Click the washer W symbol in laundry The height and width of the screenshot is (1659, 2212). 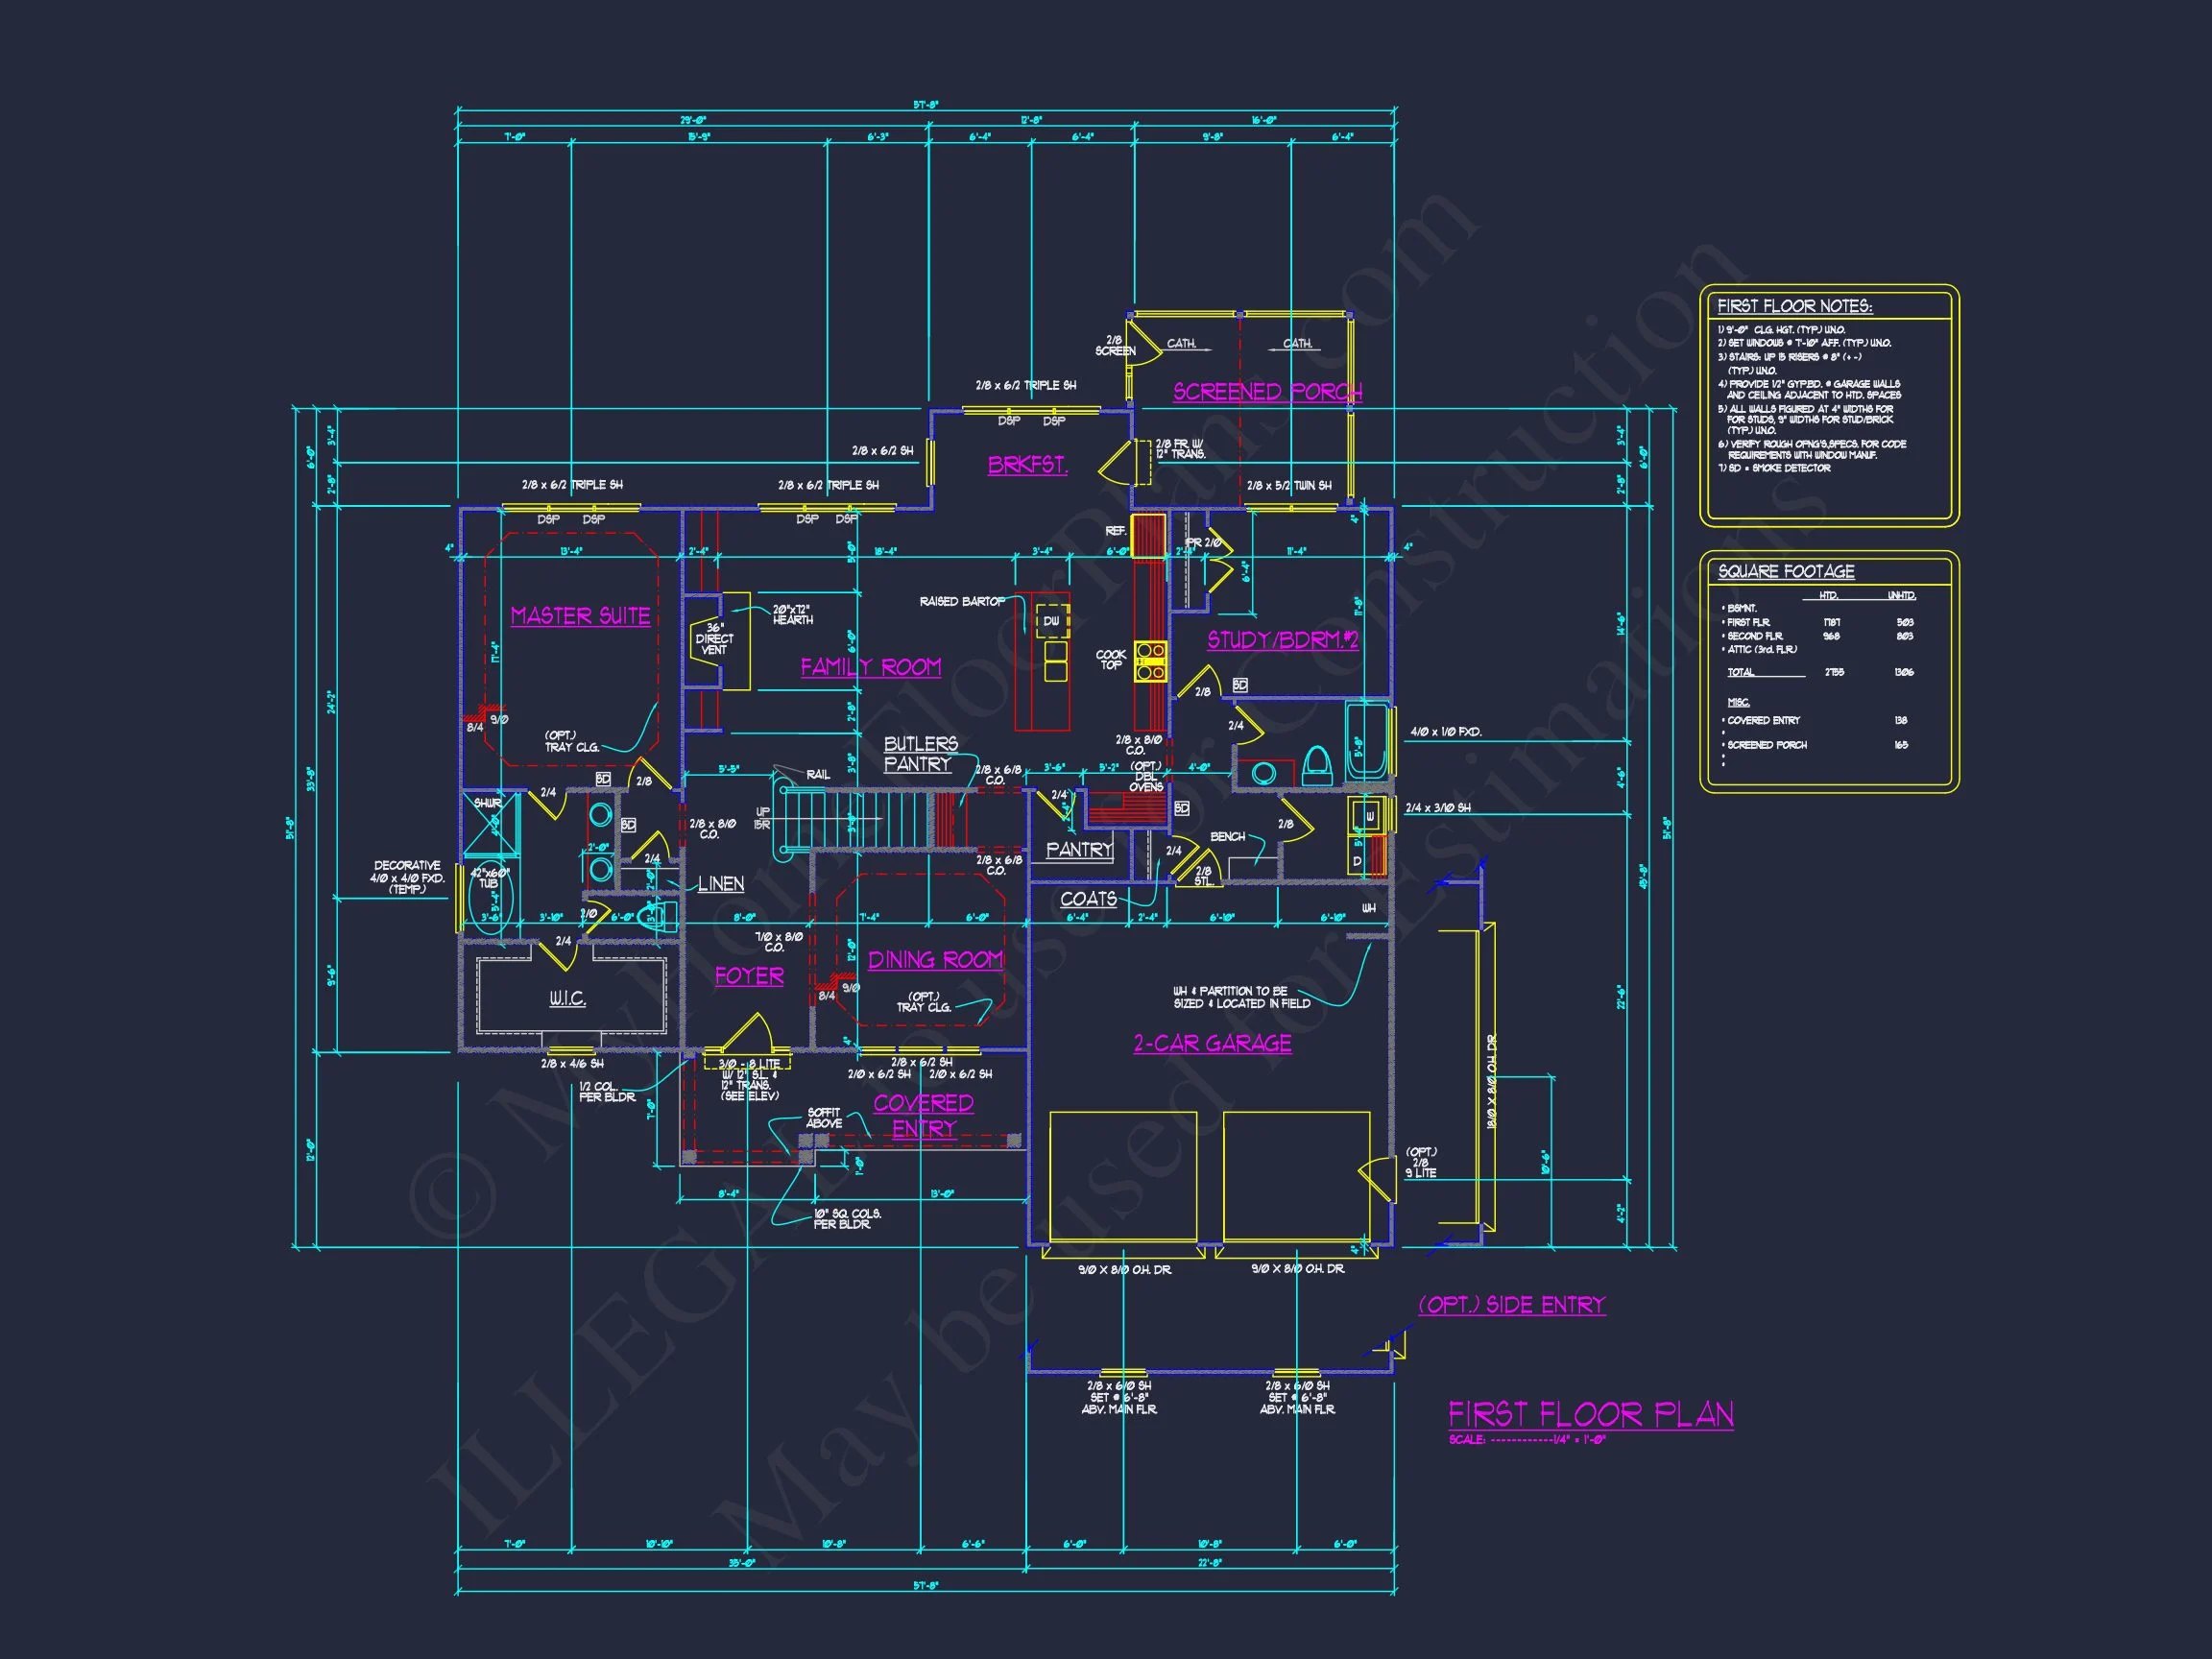point(1369,816)
